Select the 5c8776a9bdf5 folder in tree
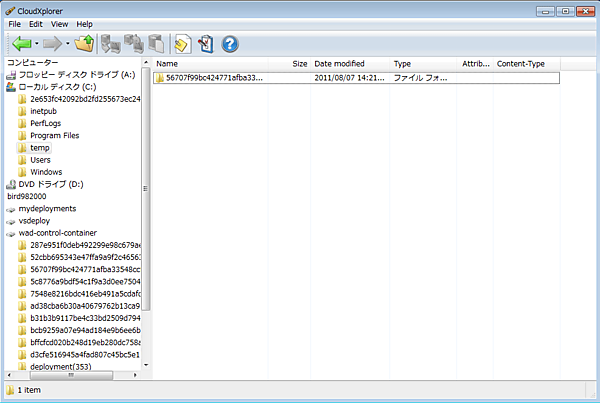This screenshot has width=600, height=403. pyautogui.click(x=79, y=282)
